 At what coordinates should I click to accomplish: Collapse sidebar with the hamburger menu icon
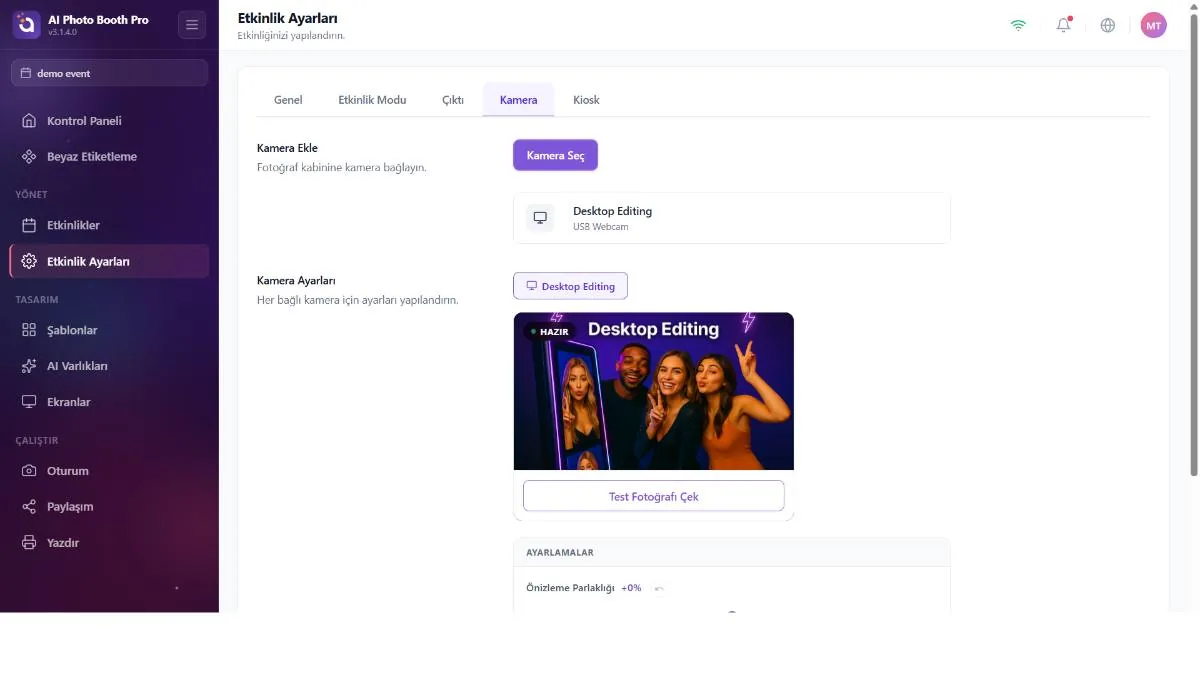[x=192, y=25]
